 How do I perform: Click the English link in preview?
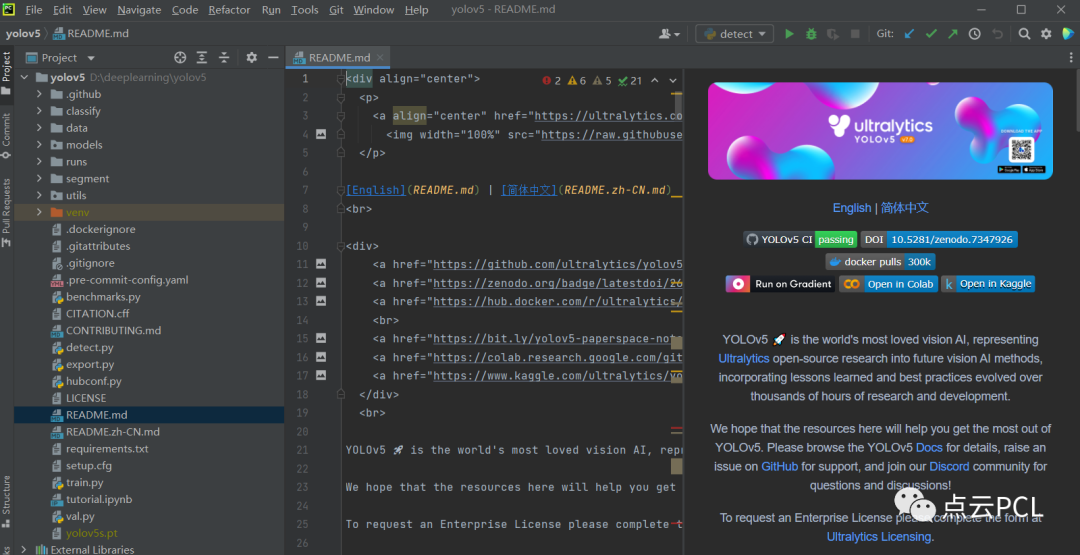[x=852, y=207]
